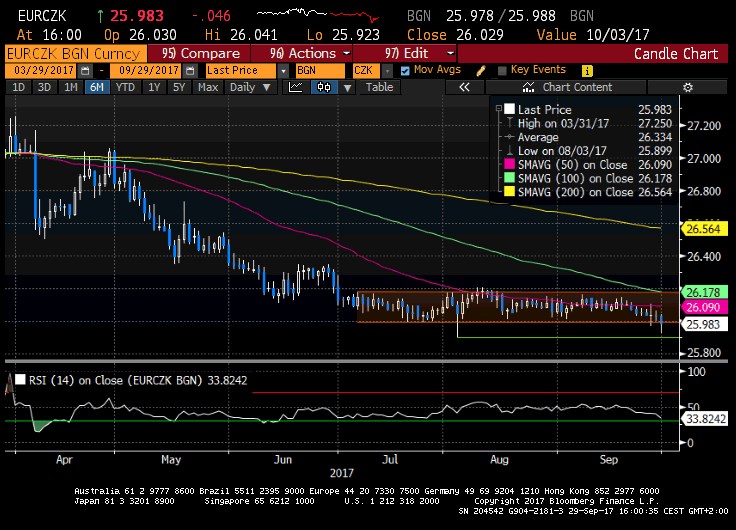Collapse panel with double left arrows
Image resolution: width=736 pixels, height=530 pixels.
tap(464, 87)
